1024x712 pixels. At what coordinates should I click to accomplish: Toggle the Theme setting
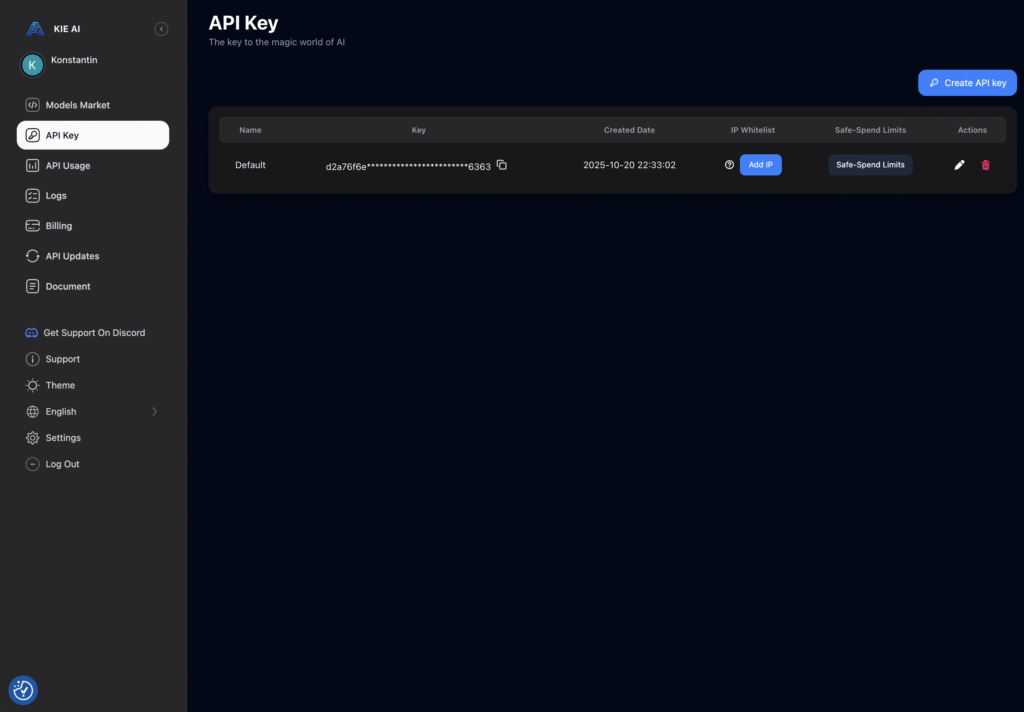click(x=60, y=385)
